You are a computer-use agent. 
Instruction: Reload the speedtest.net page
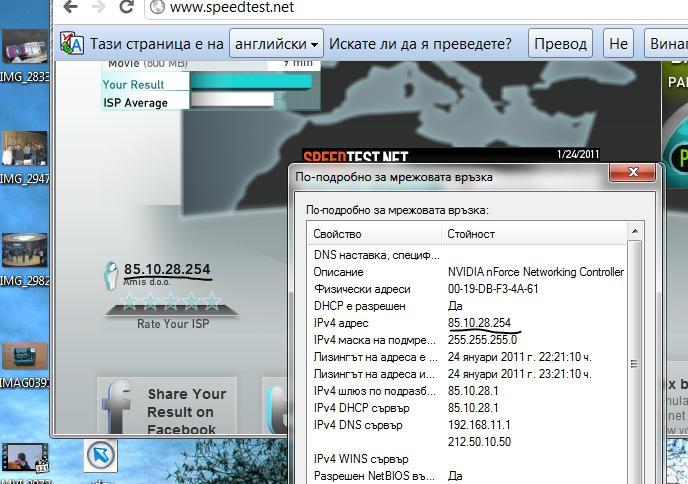point(127,7)
